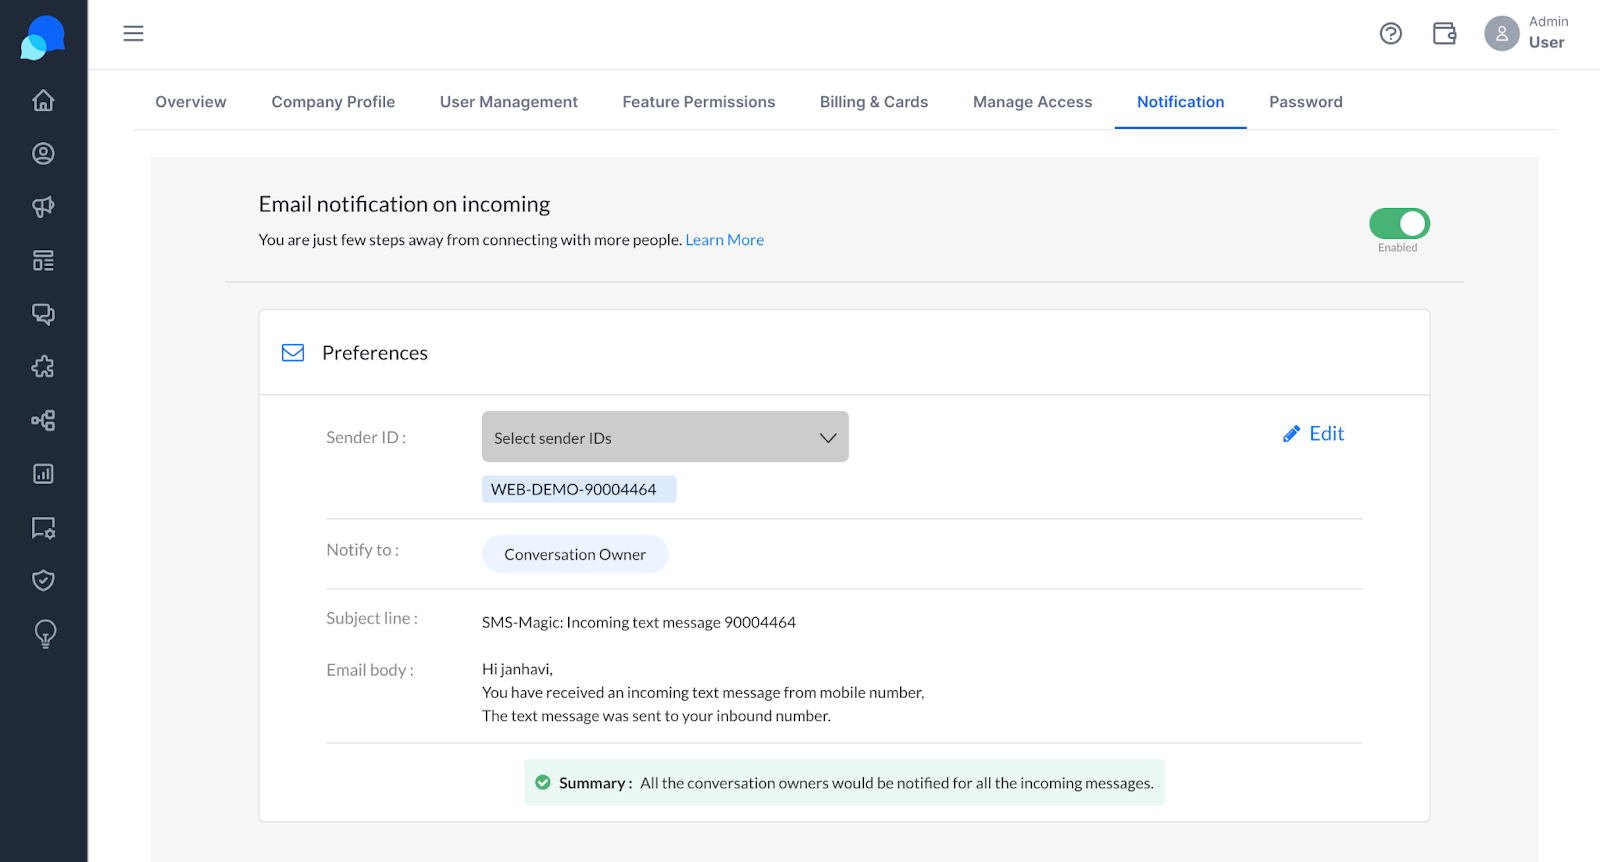This screenshot has height=862, width=1600.
Task: Click the SMS-Magic logo icon
Action: [x=43, y=37]
